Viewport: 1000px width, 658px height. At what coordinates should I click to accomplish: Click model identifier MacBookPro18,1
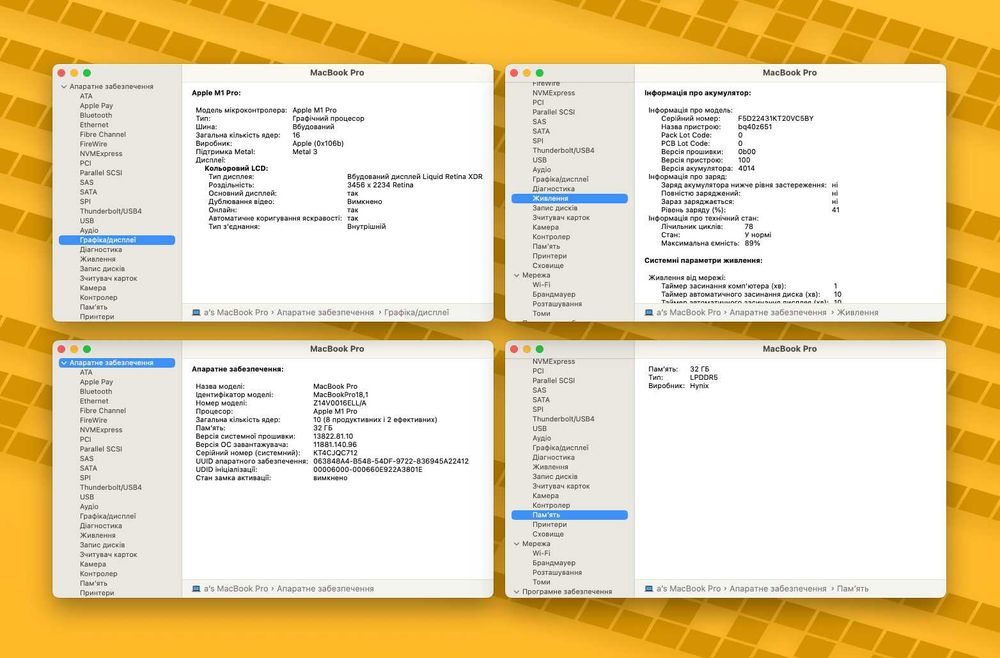point(341,395)
